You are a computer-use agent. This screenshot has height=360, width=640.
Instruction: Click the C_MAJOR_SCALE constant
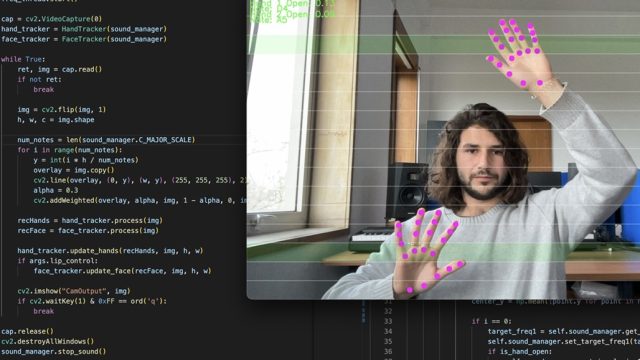coord(165,140)
